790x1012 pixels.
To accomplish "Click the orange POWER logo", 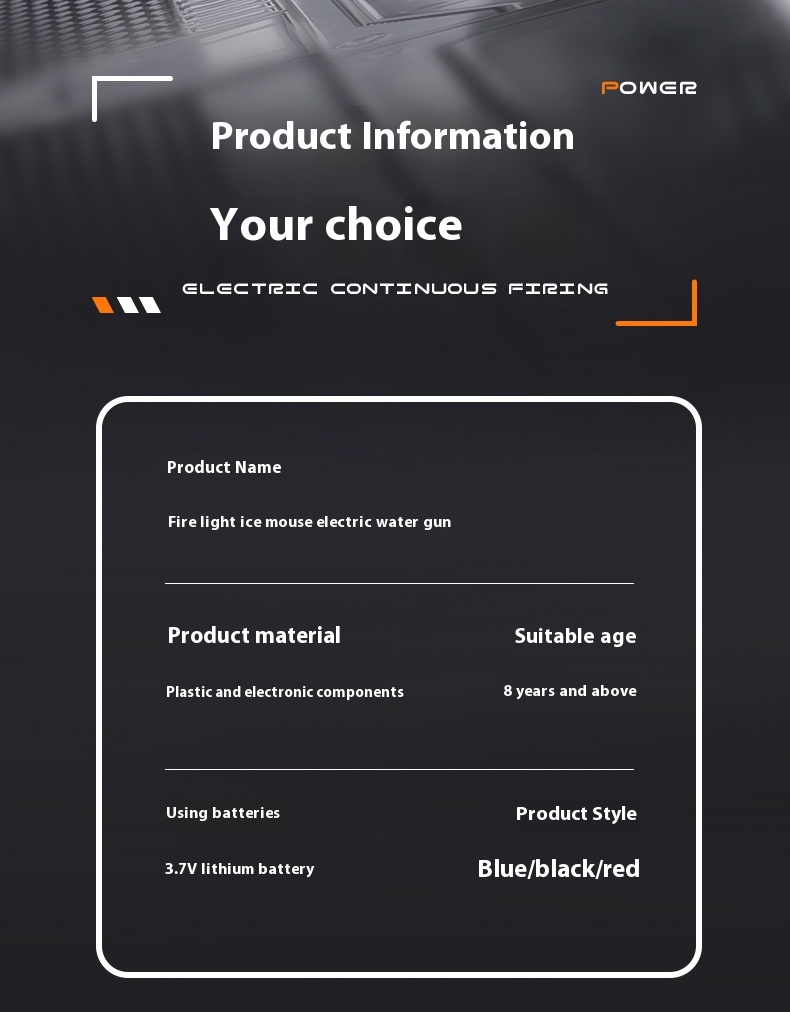I will pyautogui.click(x=649, y=88).
